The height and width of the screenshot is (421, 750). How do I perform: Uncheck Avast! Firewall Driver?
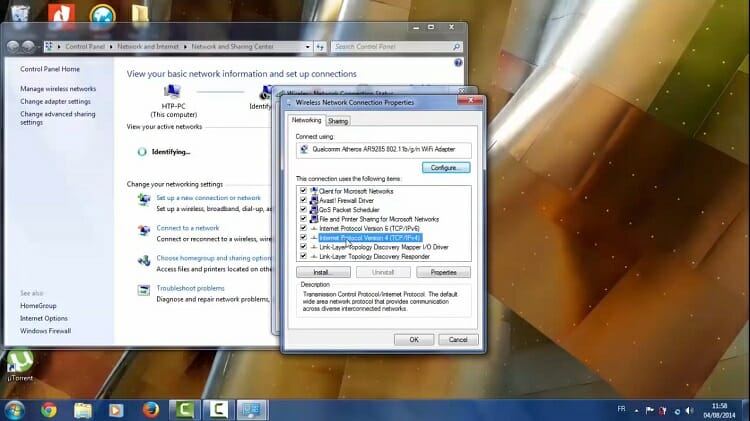pyautogui.click(x=303, y=200)
